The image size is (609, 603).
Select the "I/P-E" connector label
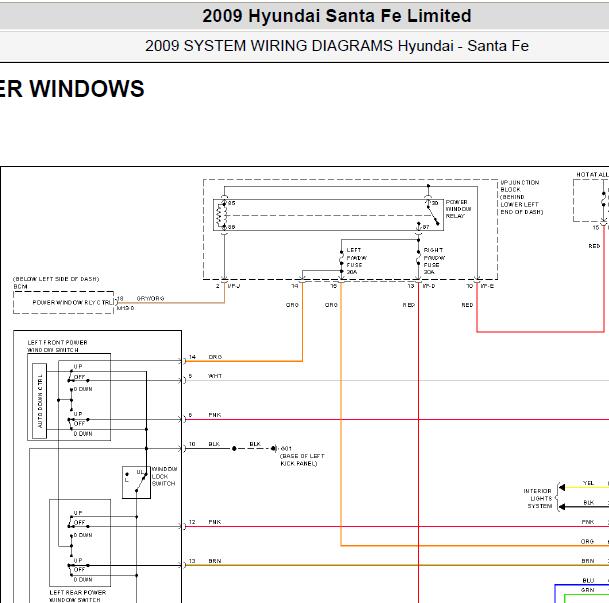coord(487,286)
